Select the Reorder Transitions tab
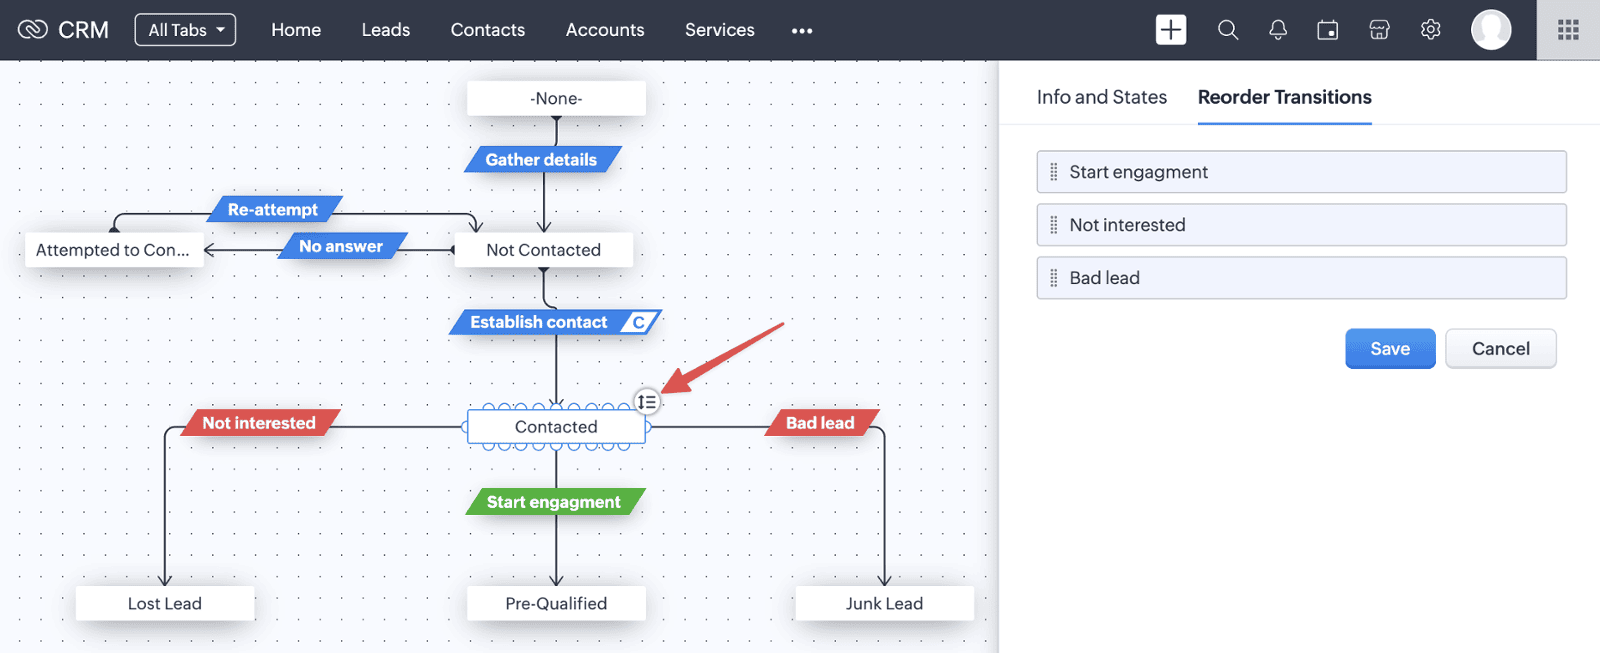The width and height of the screenshot is (1600, 653). pos(1285,97)
